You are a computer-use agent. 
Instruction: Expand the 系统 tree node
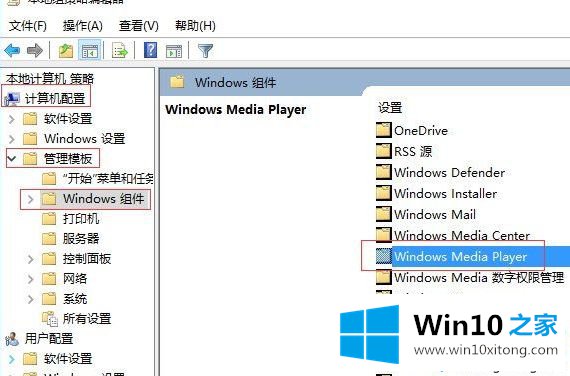(31, 299)
